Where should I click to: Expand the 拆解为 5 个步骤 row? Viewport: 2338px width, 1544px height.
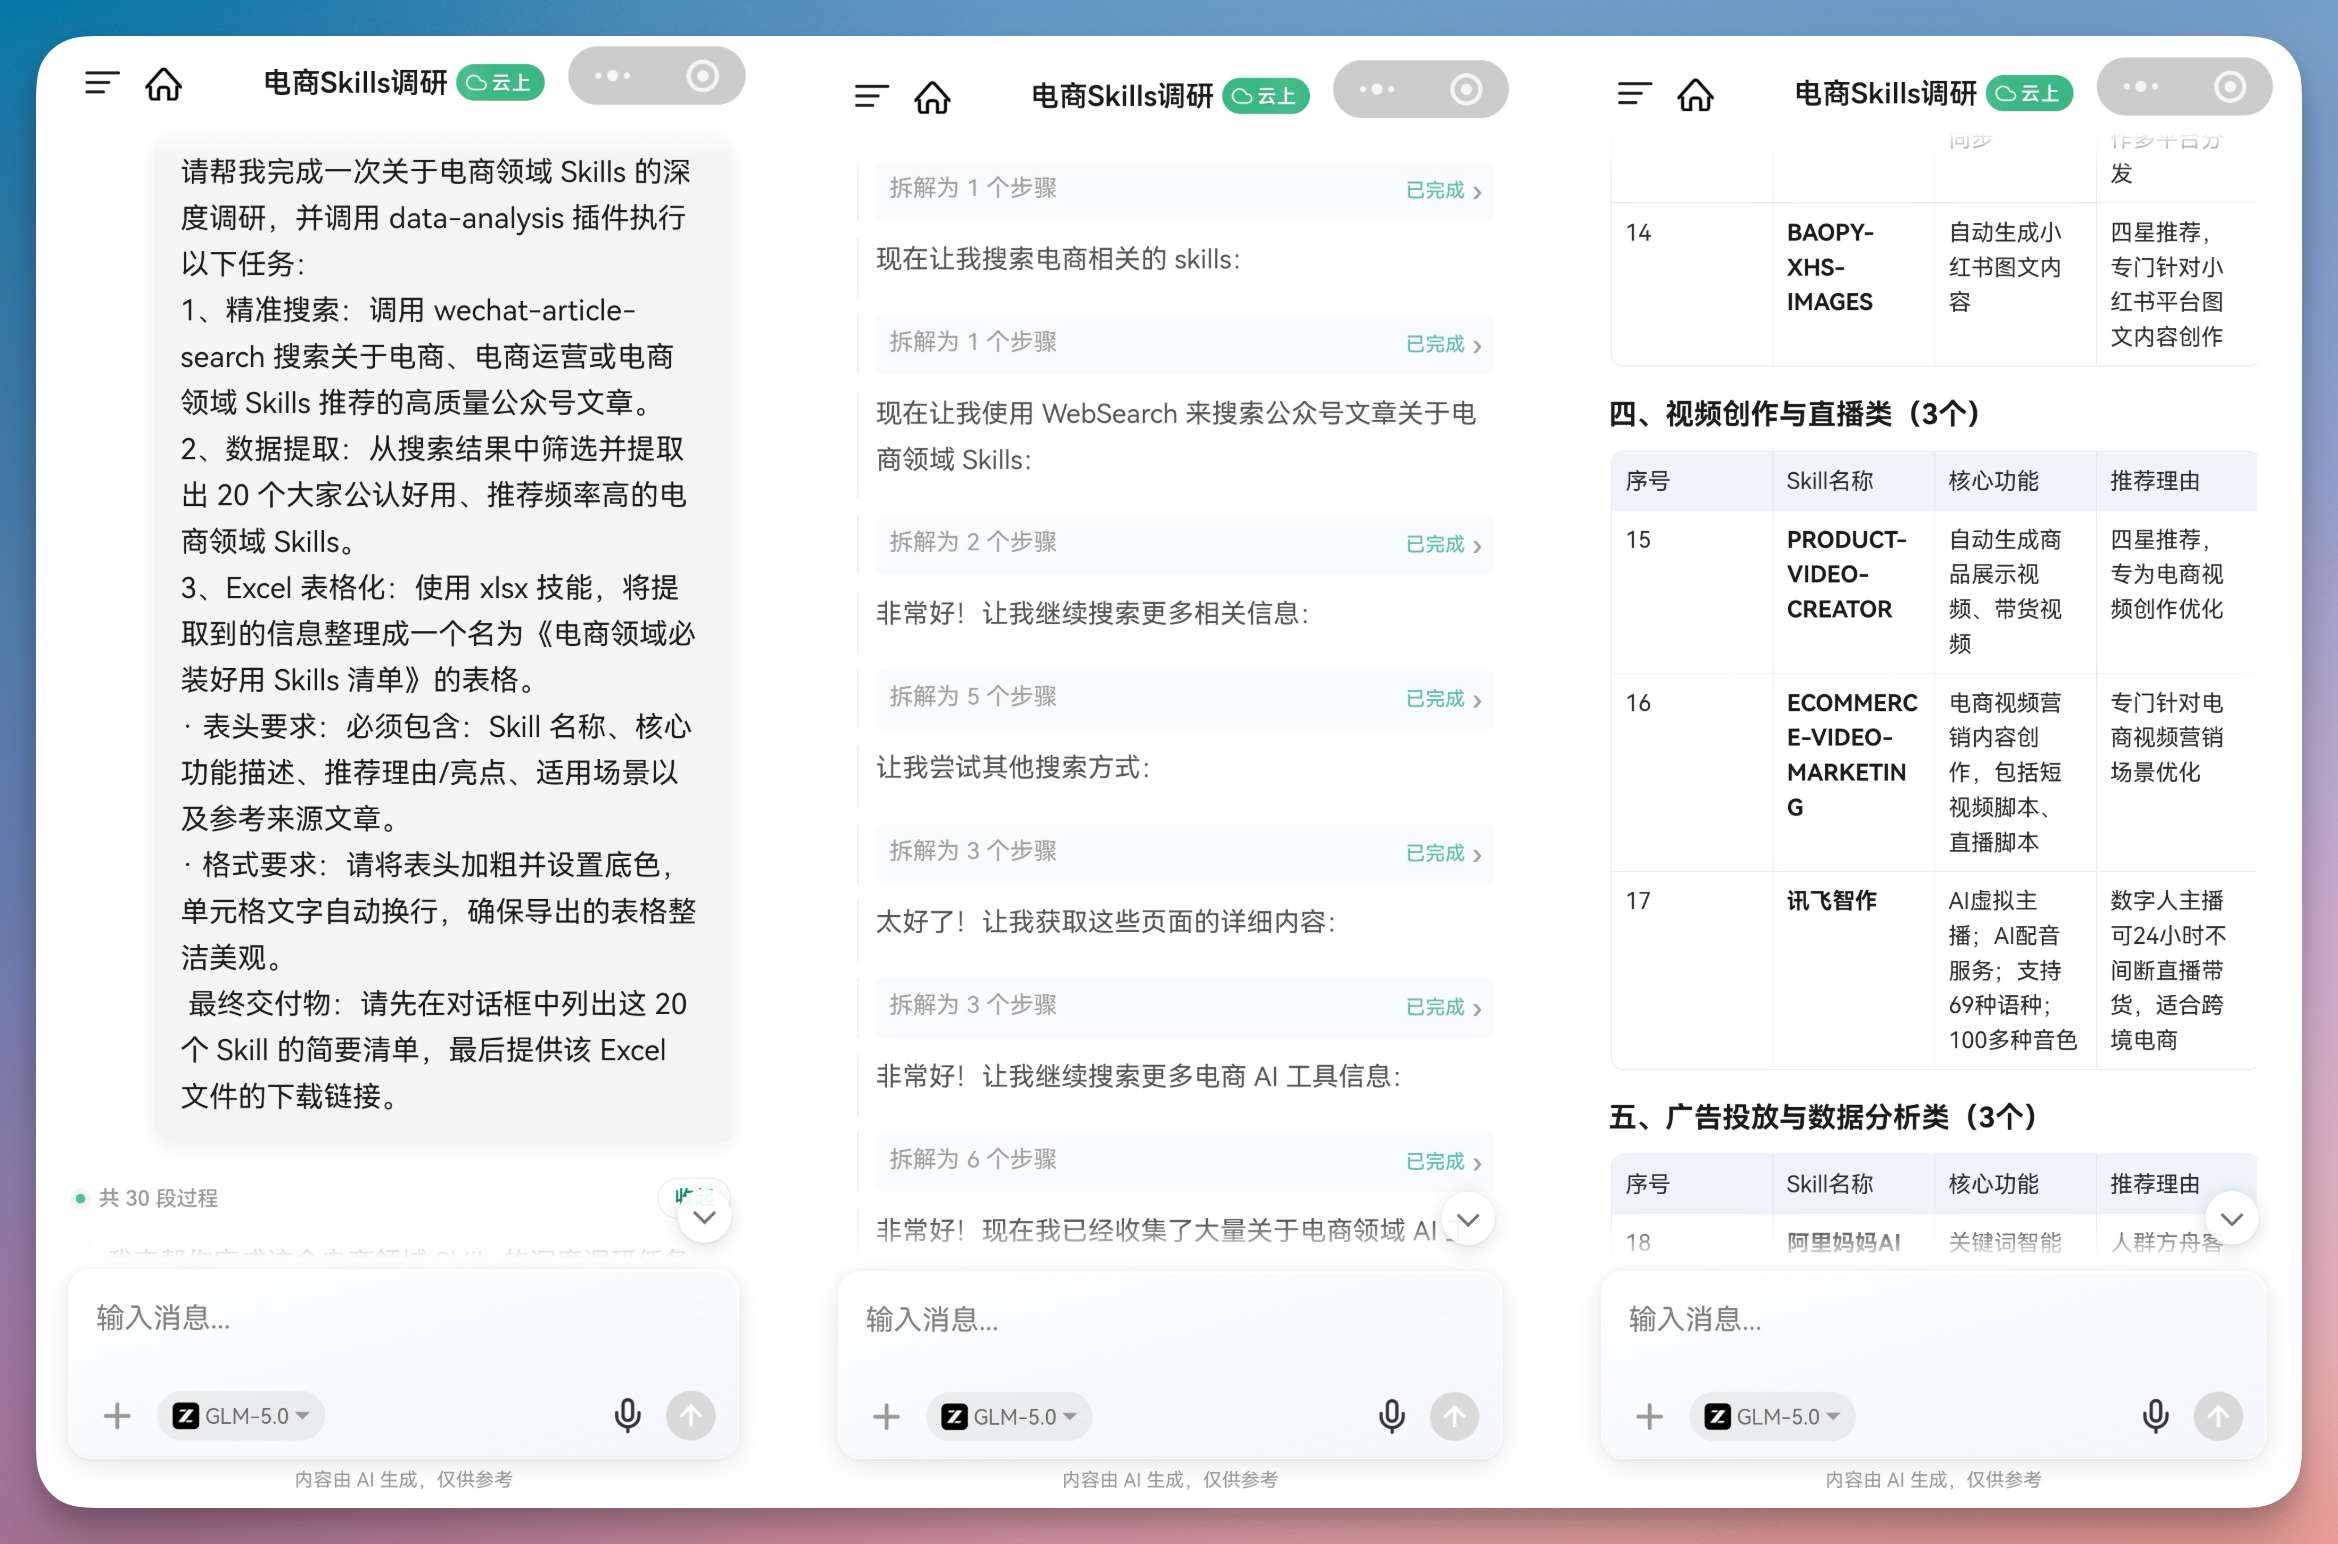[1184, 697]
